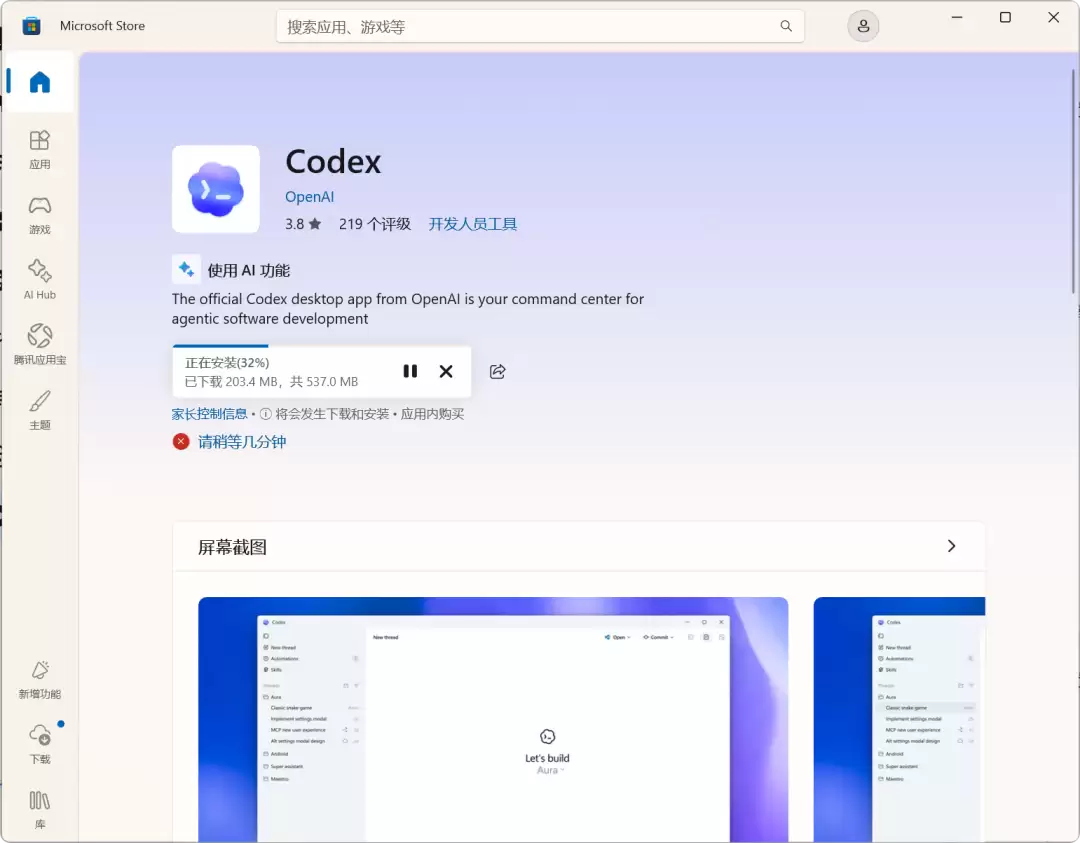
Task: Click the Codex description paragraph
Action: pyautogui.click(x=408, y=309)
